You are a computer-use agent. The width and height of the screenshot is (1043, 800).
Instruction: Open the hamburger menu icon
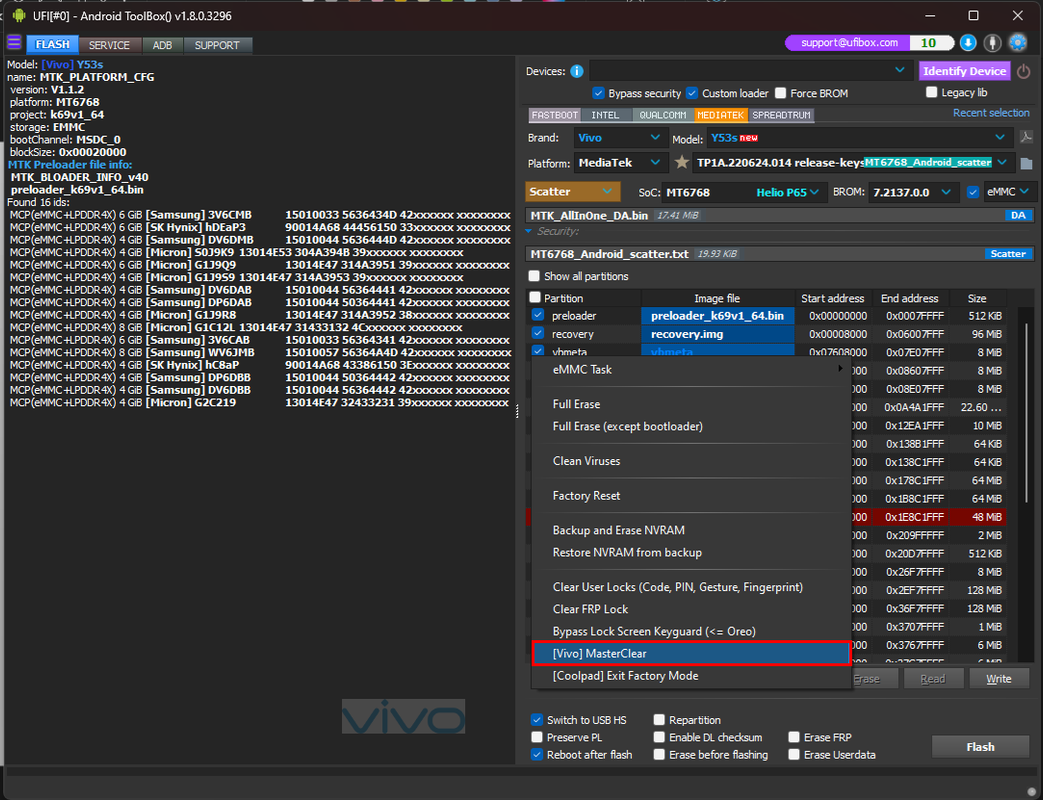14,43
